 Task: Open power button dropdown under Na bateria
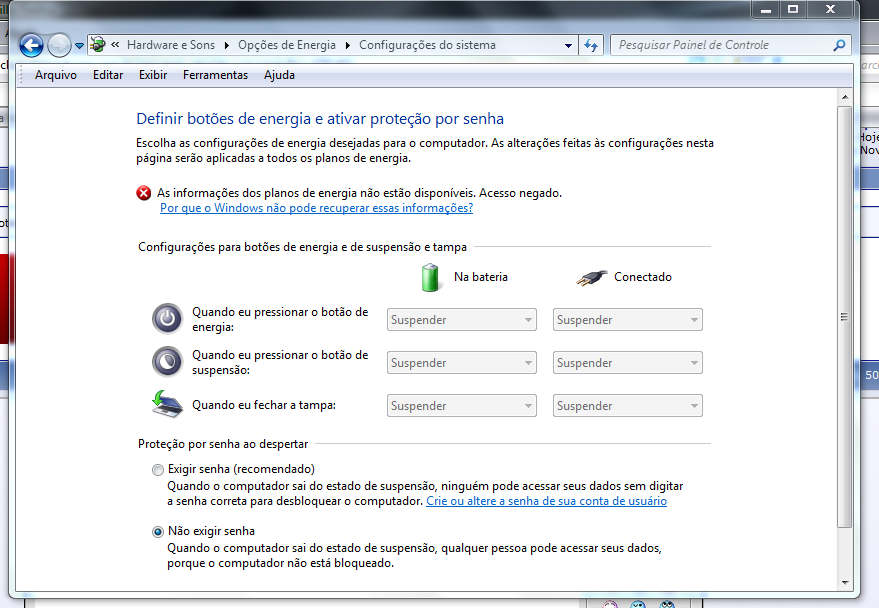click(462, 320)
